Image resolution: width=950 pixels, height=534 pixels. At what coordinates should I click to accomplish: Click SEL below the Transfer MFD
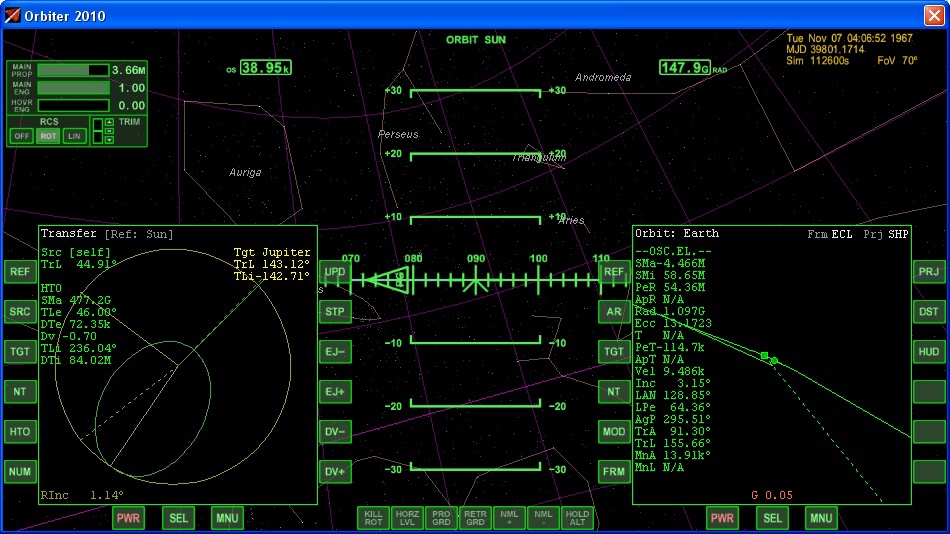[178, 518]
